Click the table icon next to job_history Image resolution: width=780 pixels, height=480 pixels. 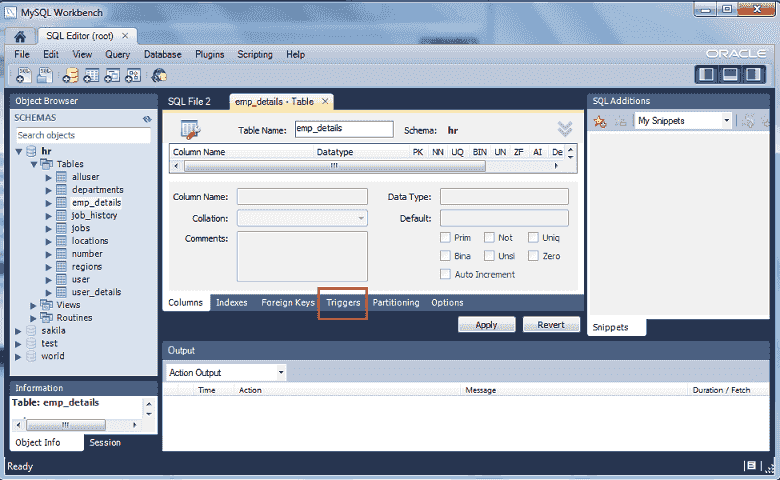[61, 215]
